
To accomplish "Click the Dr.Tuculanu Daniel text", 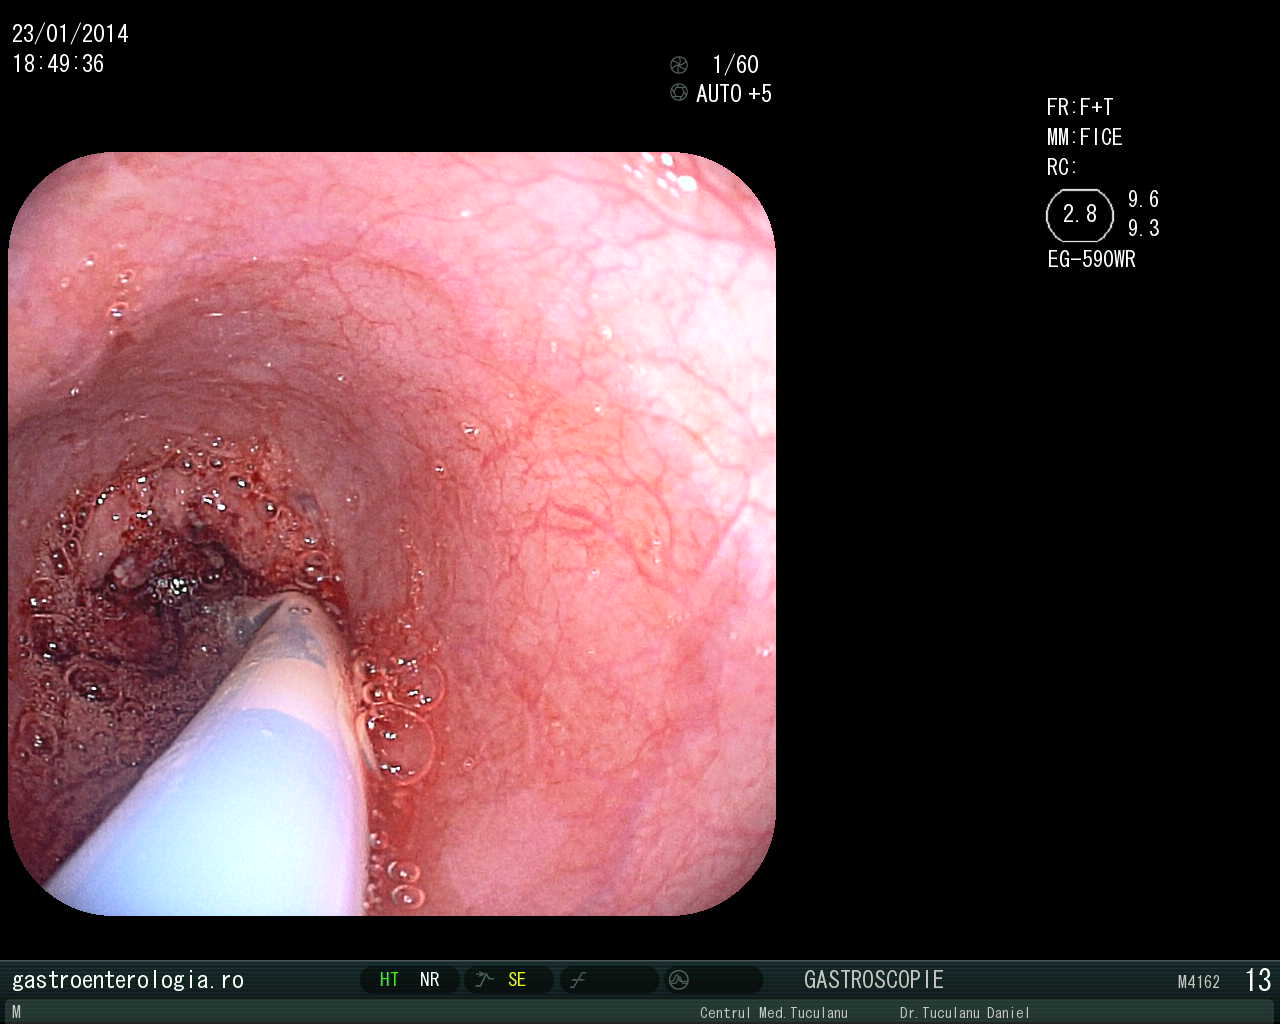I will [x=965, y=1013].
